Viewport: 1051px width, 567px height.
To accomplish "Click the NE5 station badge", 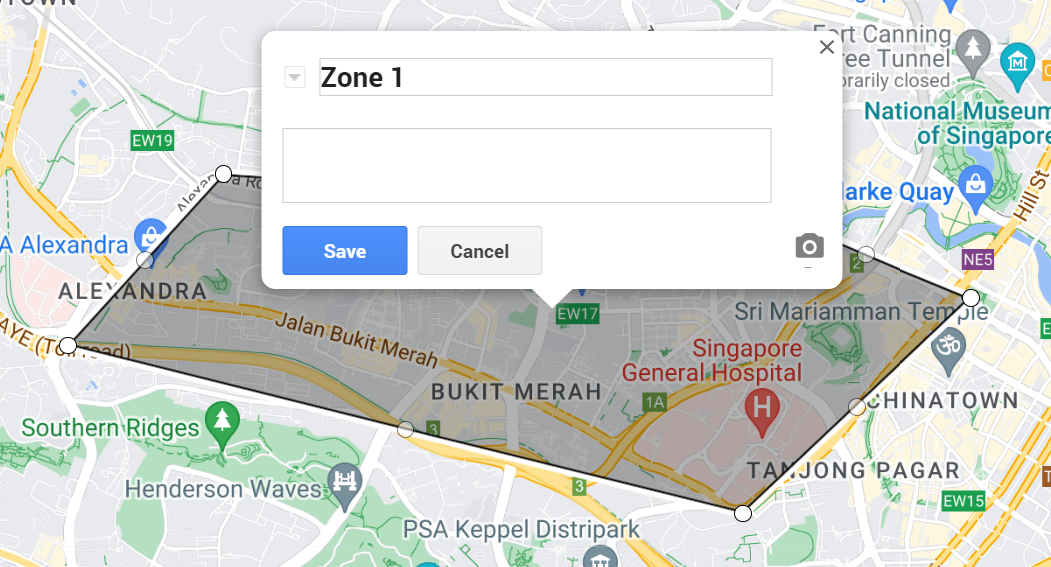I will pos(977,259).
